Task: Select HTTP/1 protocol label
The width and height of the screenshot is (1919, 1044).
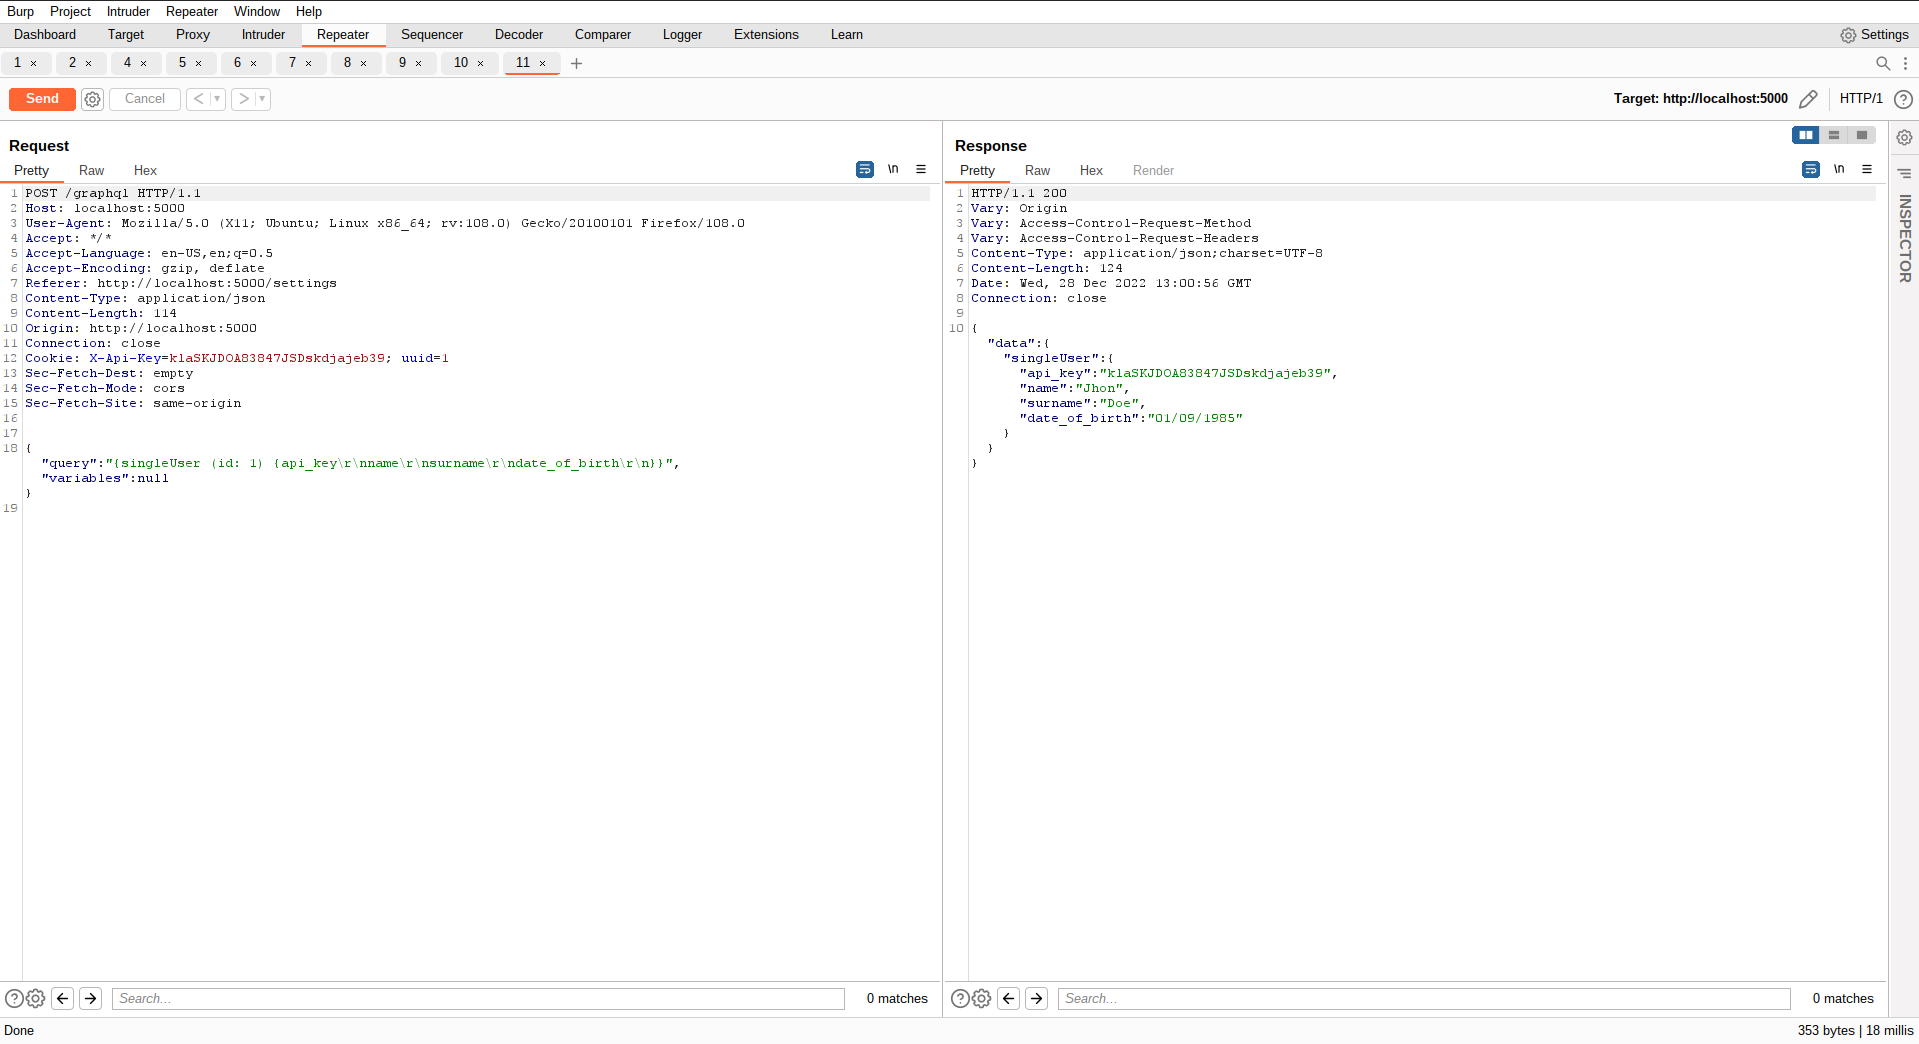Action: coord(1861,99)
